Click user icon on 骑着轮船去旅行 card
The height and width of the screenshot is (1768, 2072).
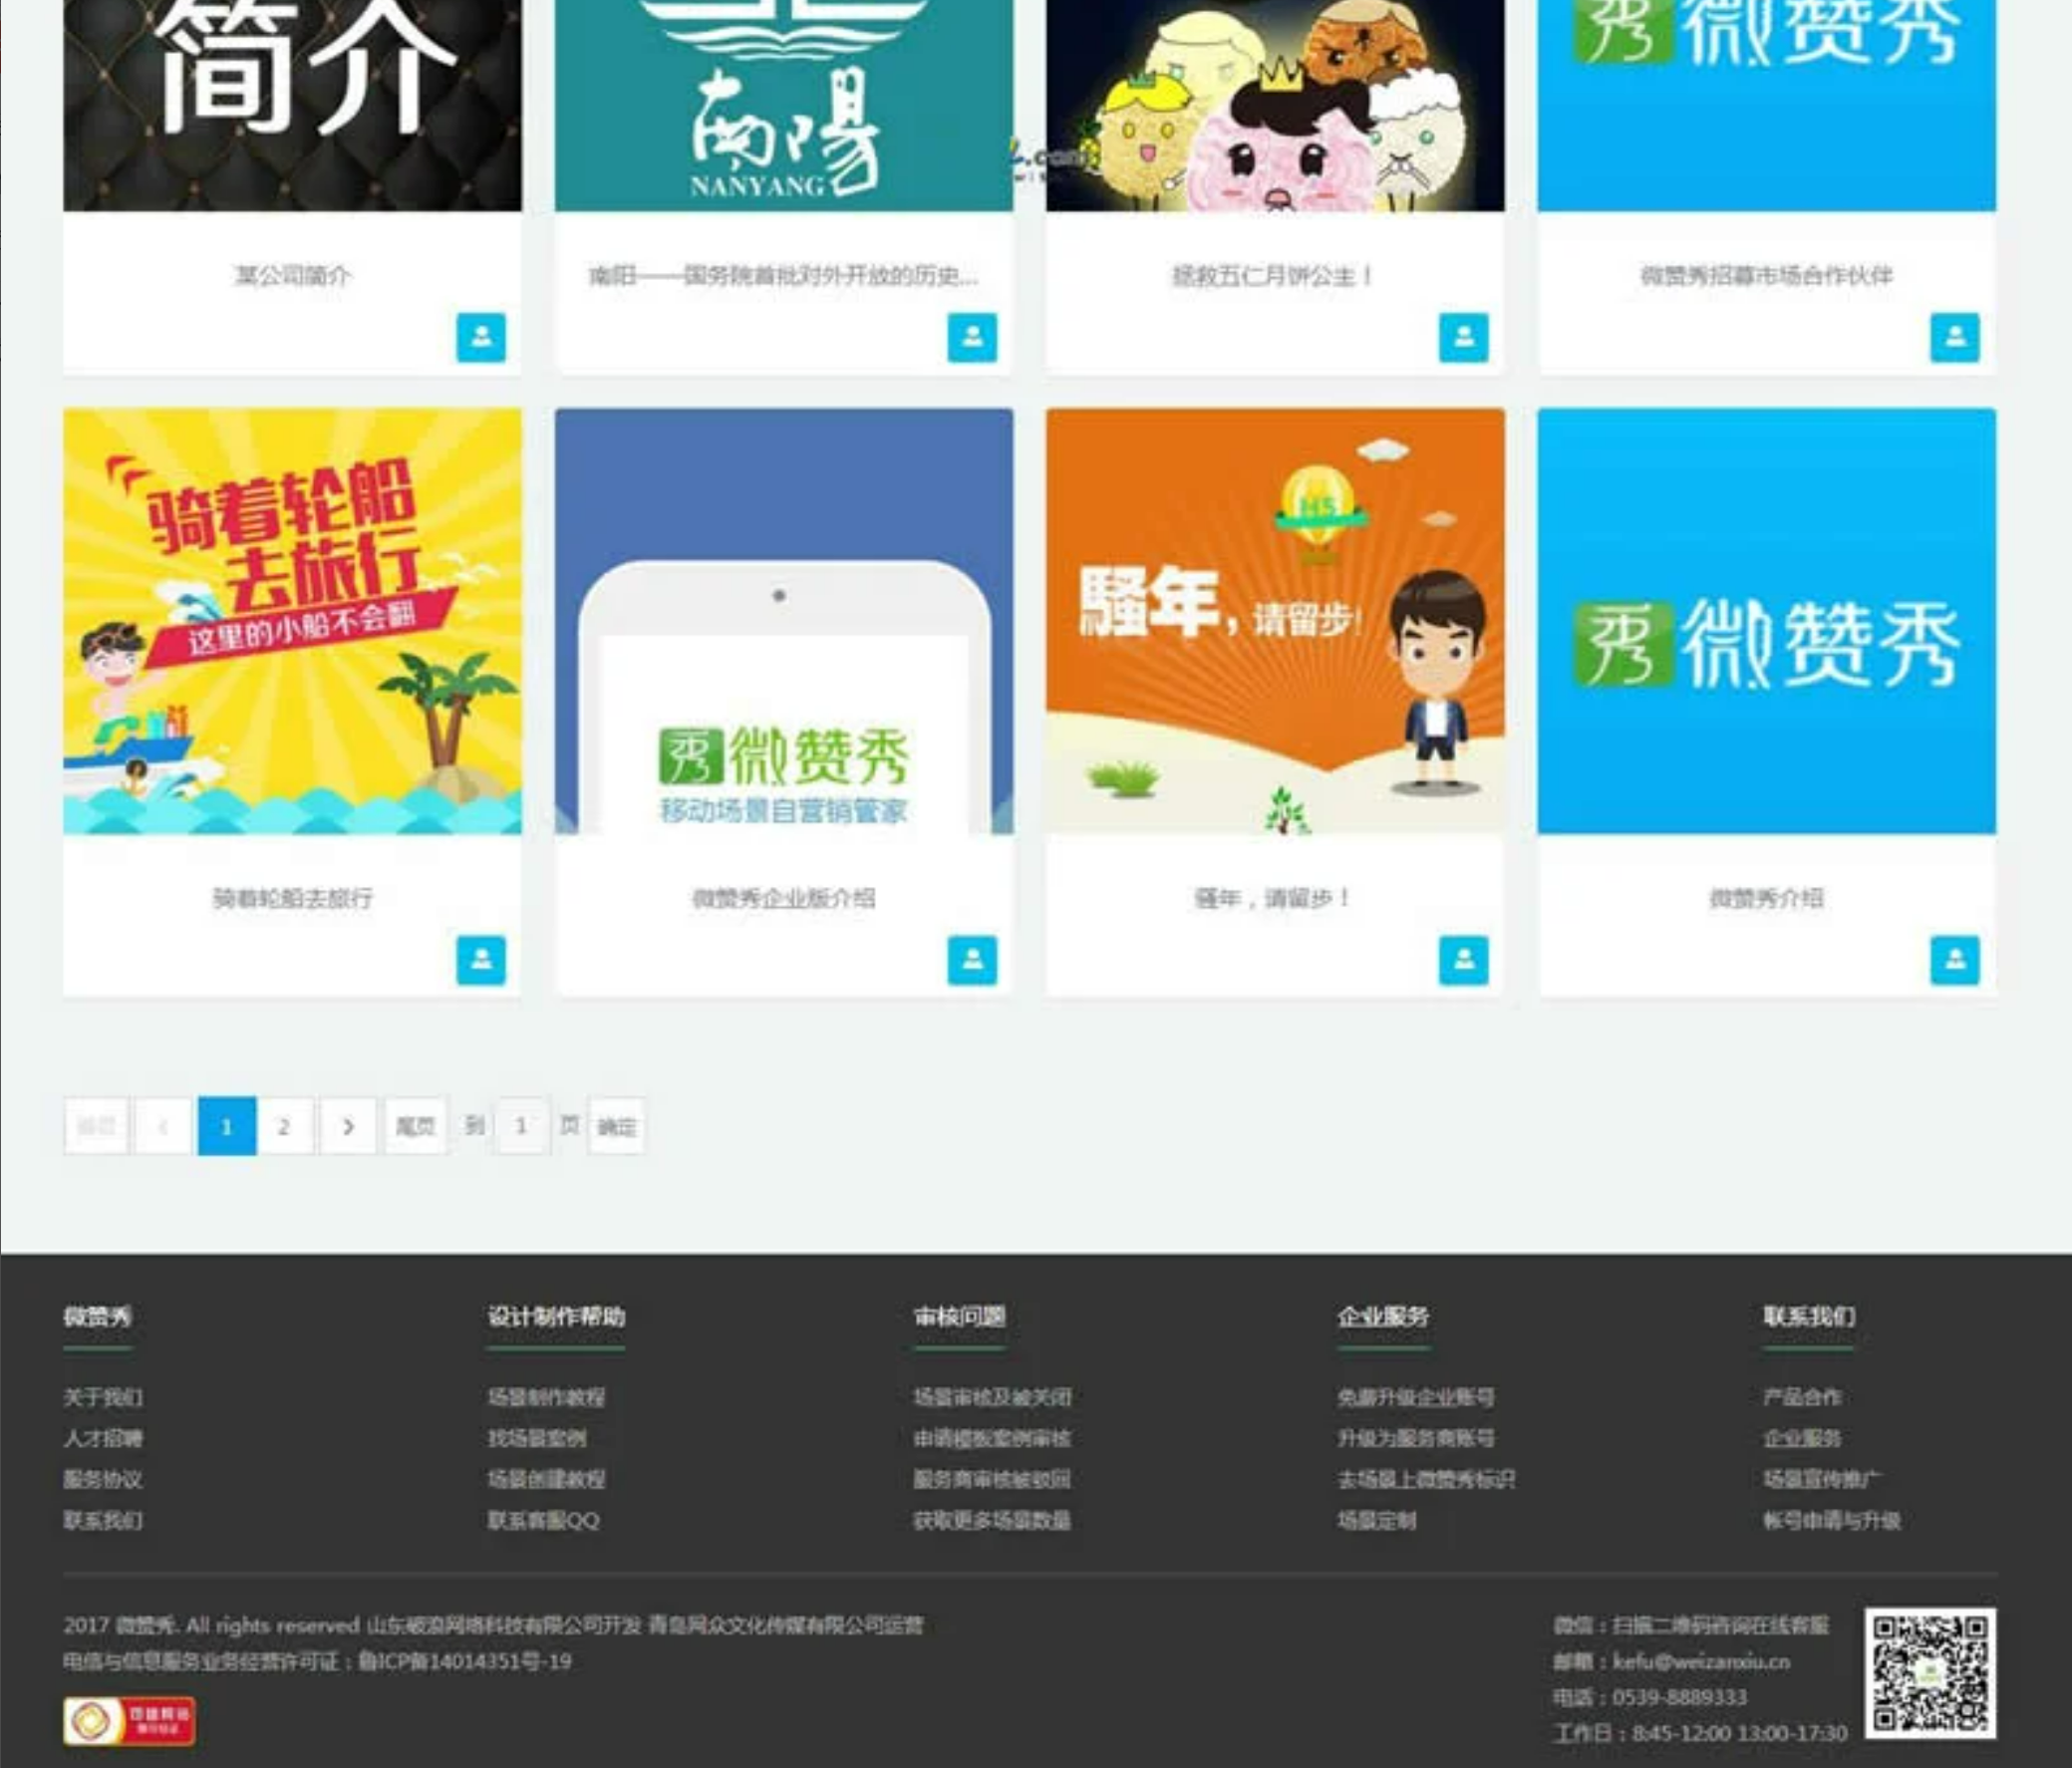tap(480, 960)
